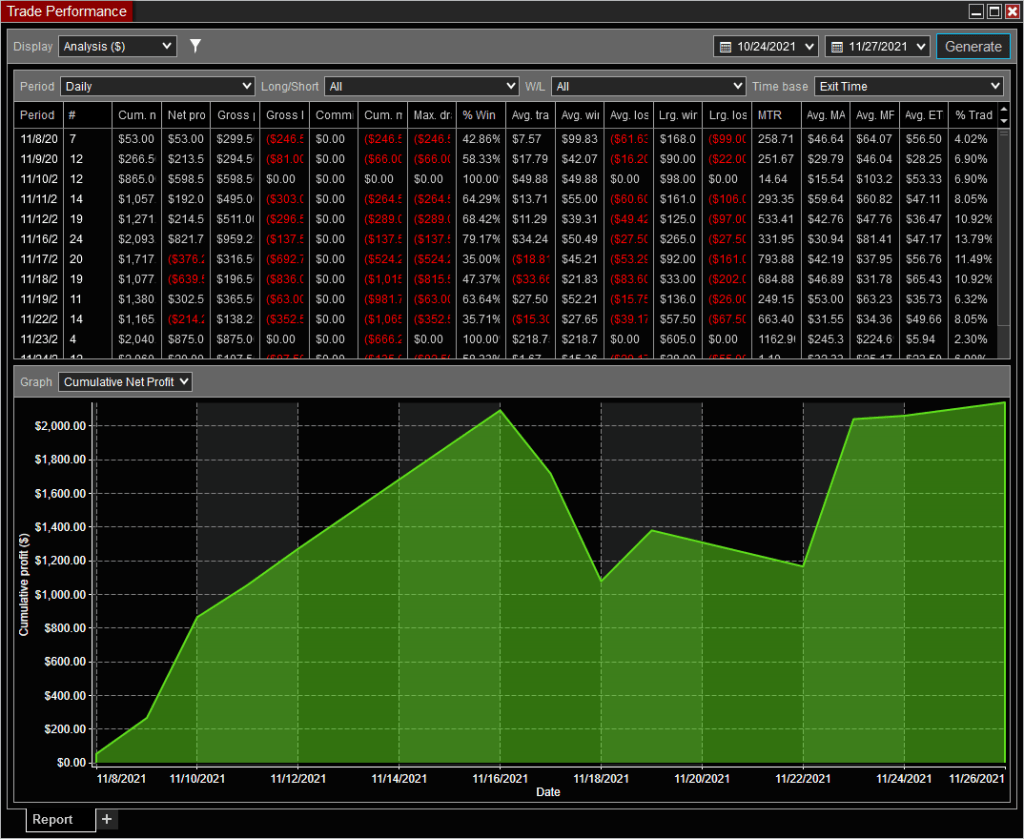Click the table scroll down arrow
Viewport: 1024px width, 839px height.
pos(1004,121)
